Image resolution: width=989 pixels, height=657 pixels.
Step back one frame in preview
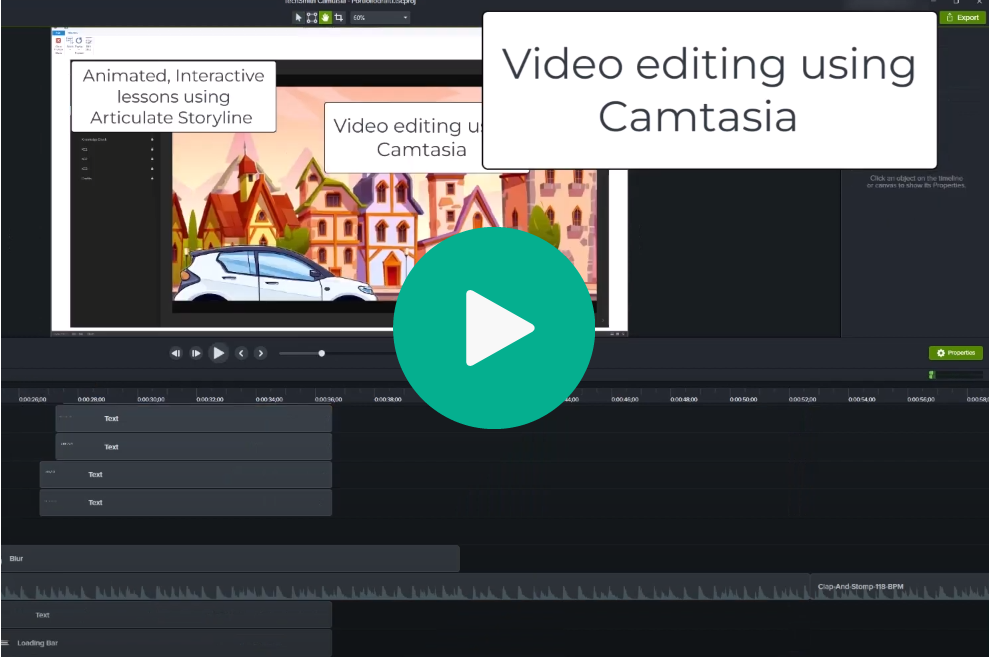176,353
